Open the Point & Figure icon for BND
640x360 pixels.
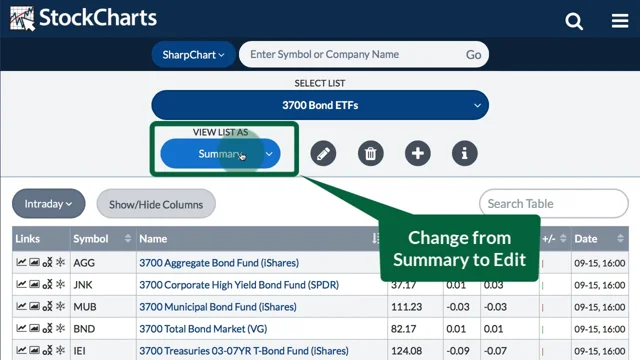[47, 328]
